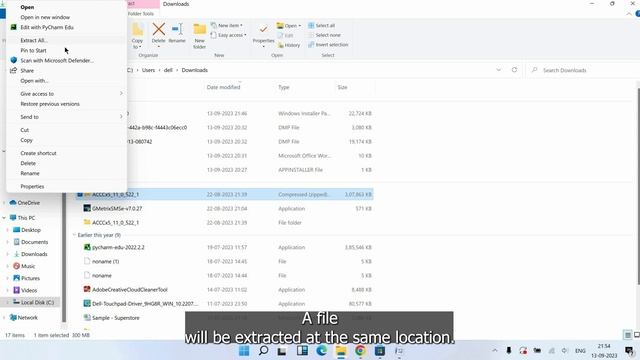Switch to details view icon in status bar
Viewport: 640px width, 360px height.
pos(628,335)
